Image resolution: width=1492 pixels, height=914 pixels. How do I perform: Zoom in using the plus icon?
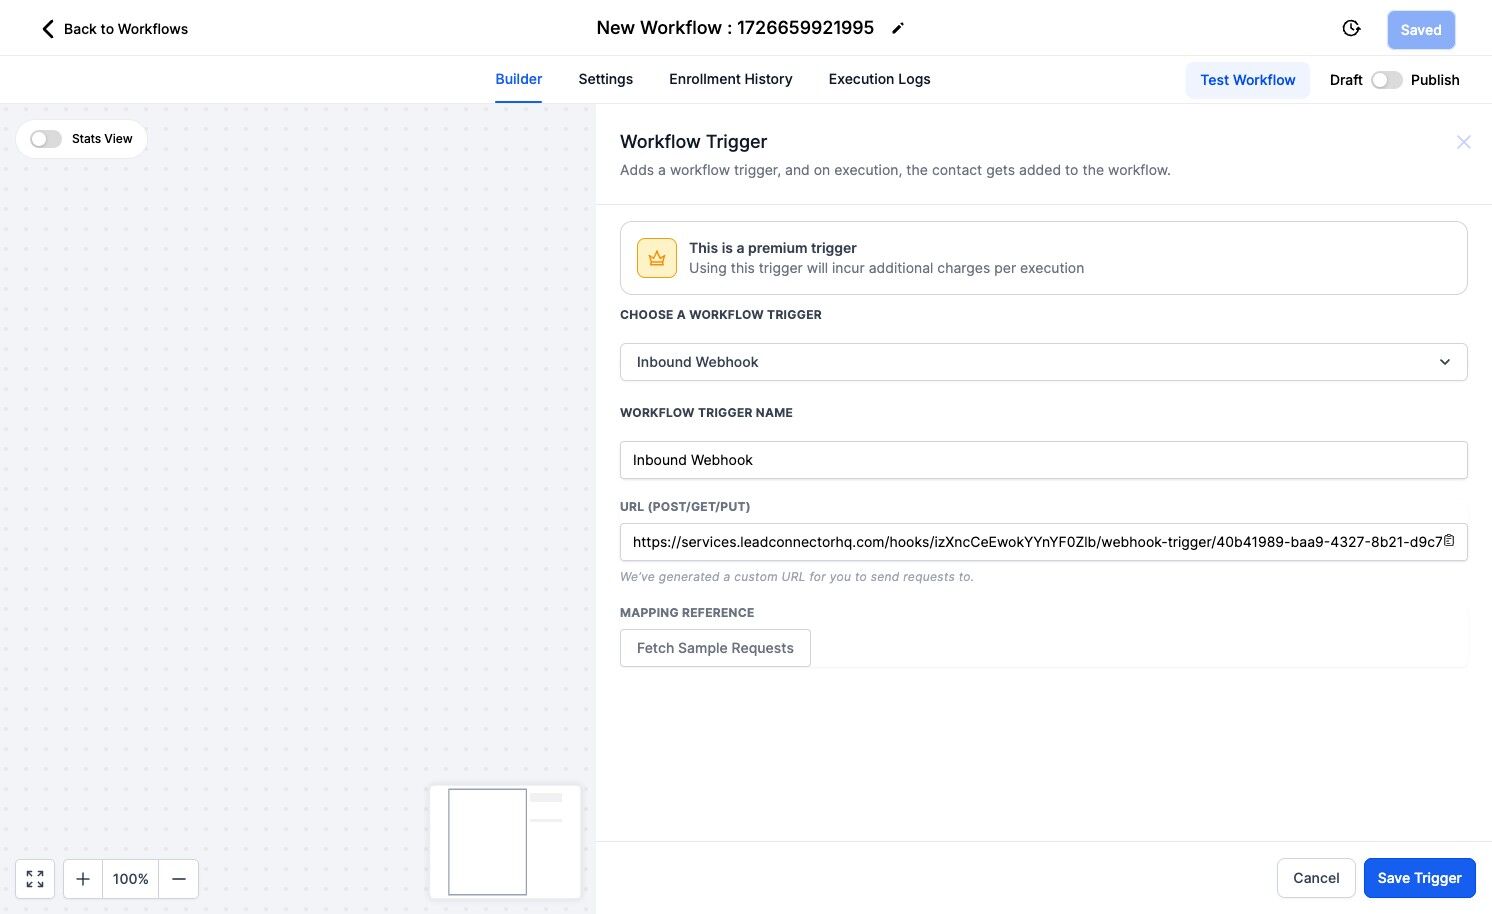[83, 879]
